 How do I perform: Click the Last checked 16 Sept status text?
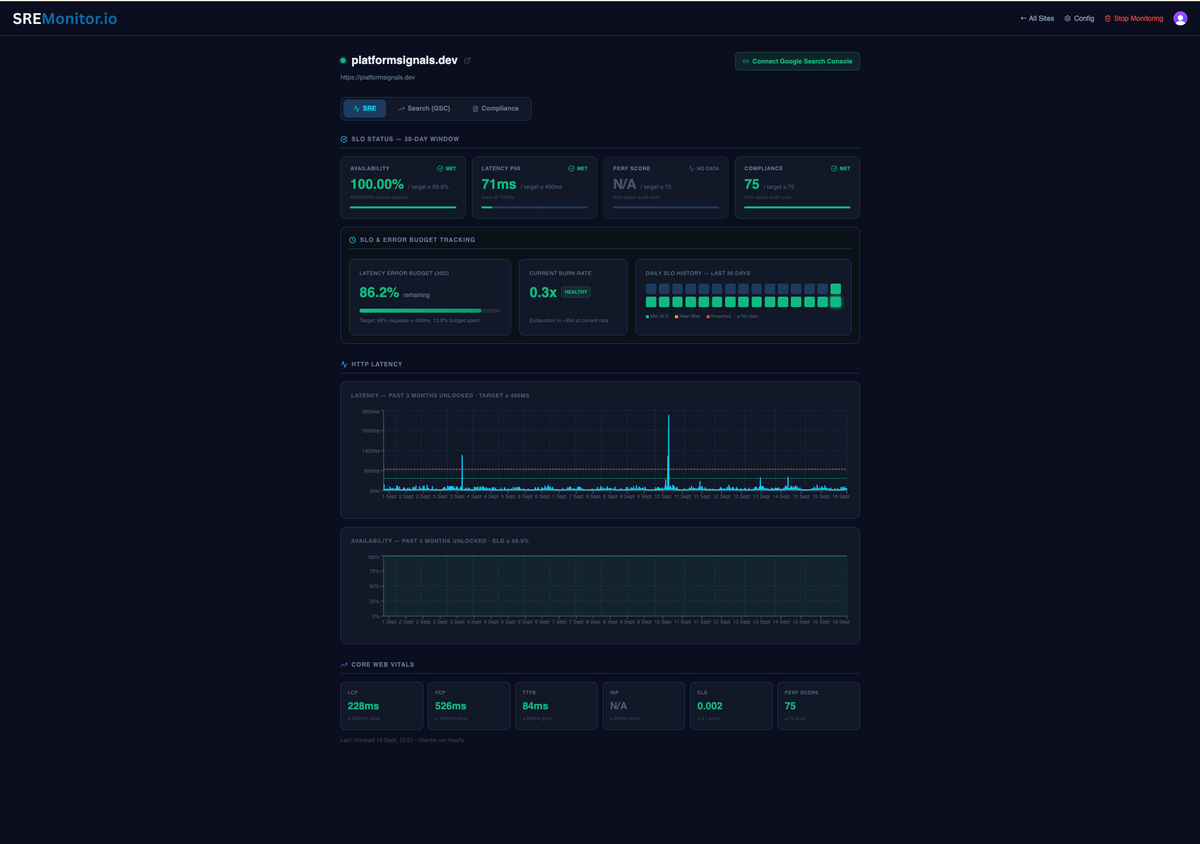402,740
